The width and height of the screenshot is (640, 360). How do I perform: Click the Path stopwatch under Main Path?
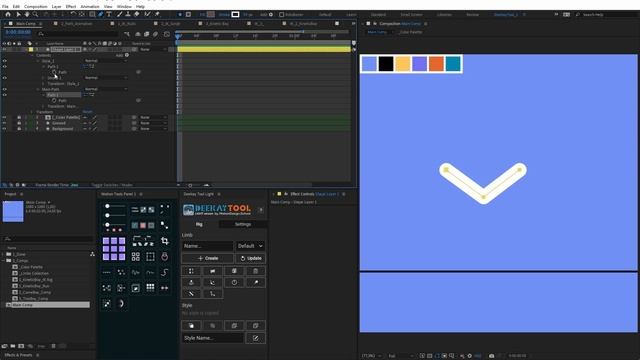pyautogui.click(x=54, y=100)
